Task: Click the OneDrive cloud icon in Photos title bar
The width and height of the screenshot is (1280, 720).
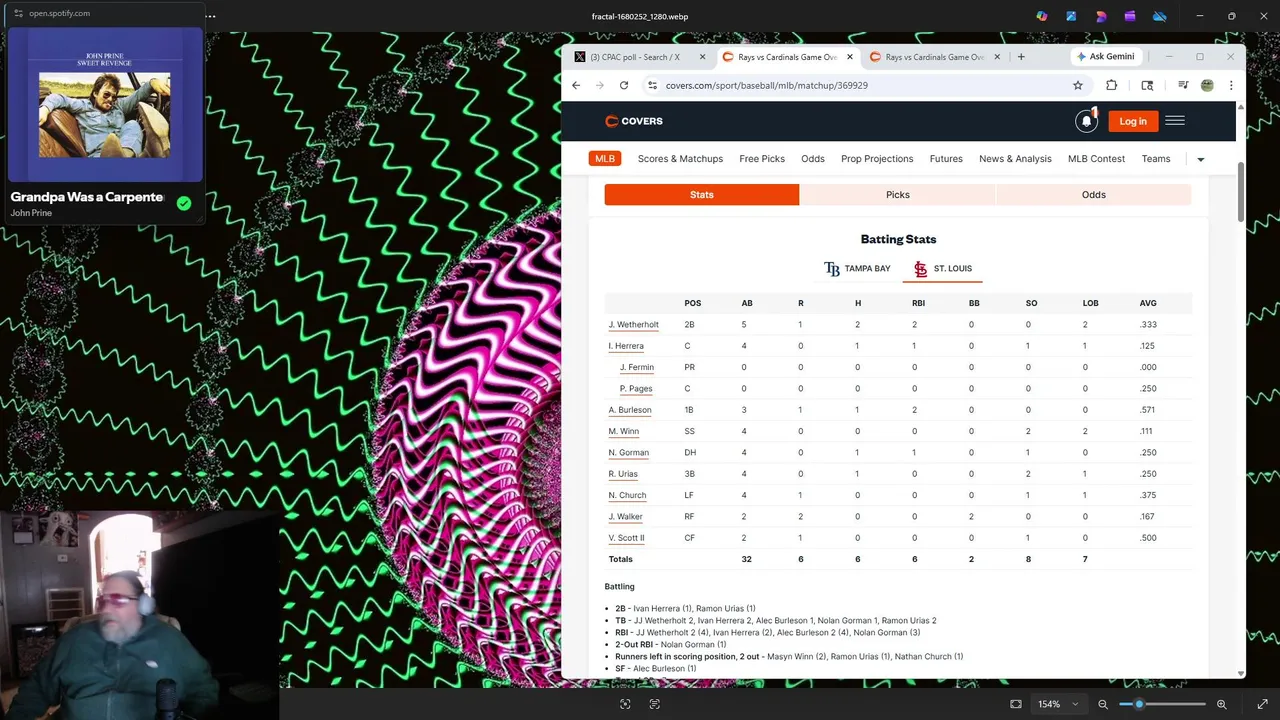Action: [x=1160, y=16]
